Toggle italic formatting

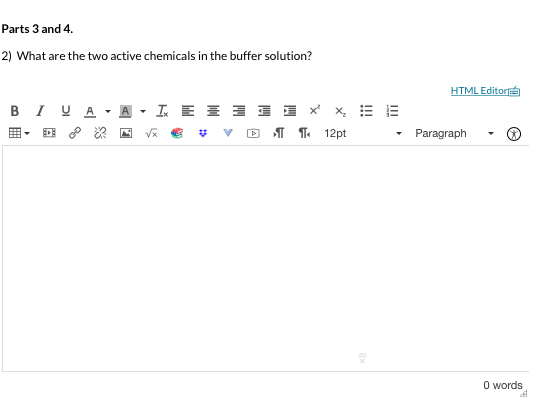coord(40,111)
